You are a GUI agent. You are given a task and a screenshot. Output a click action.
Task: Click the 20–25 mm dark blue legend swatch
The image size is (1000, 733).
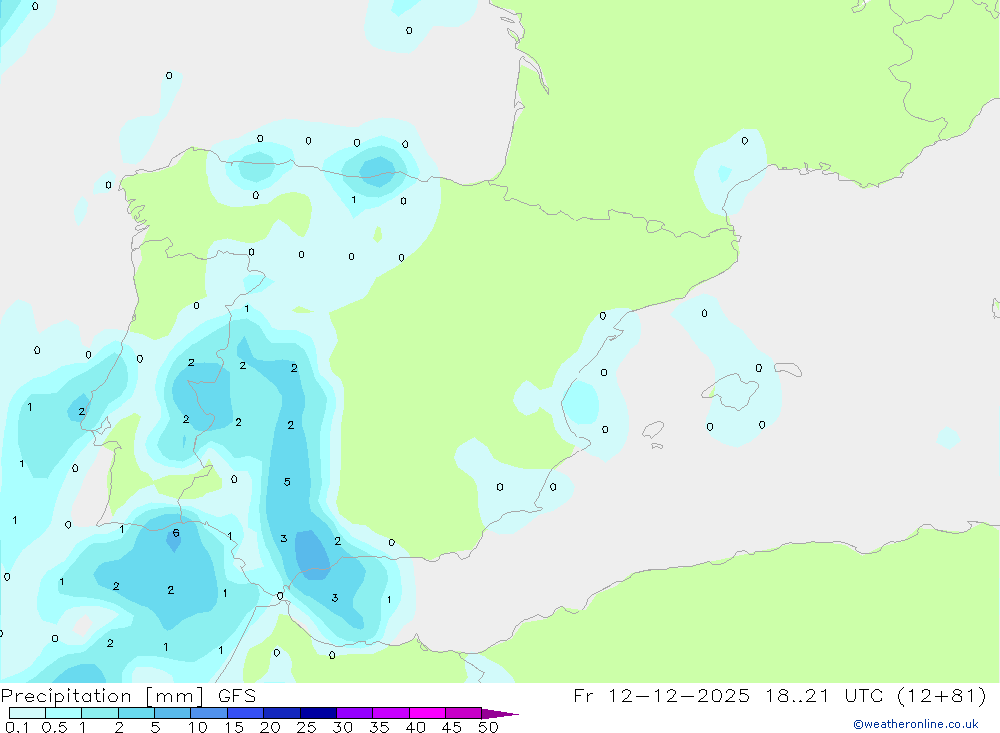coord(282,713)
